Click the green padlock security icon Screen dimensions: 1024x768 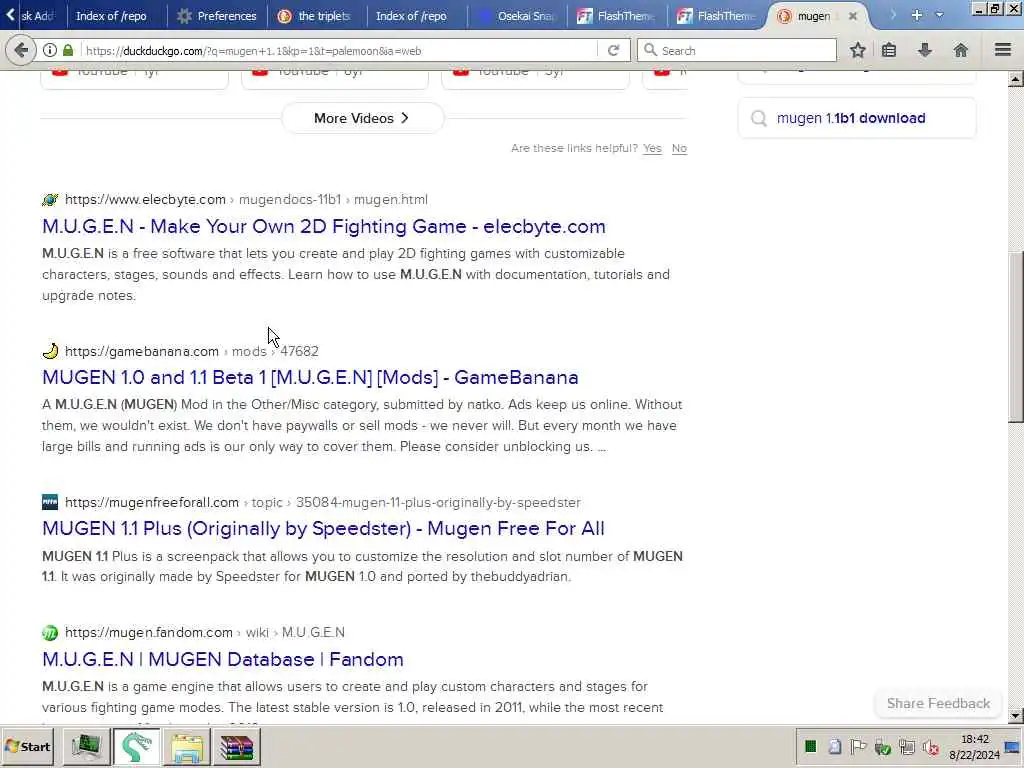point(68,50)
